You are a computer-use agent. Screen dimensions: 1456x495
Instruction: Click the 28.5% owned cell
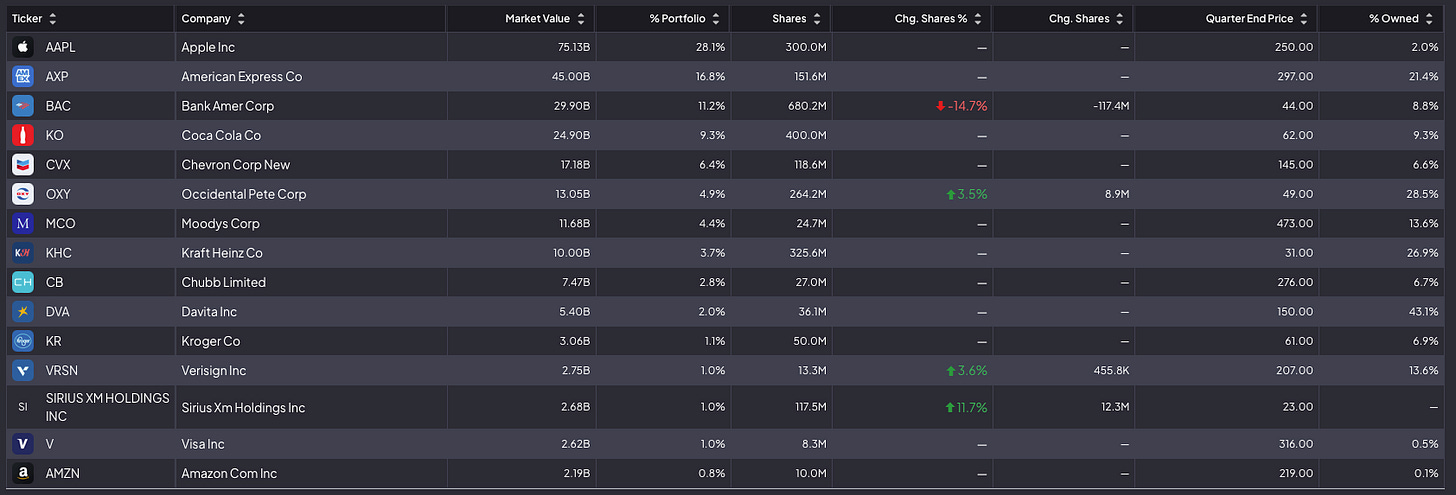tap(1423, 194)
